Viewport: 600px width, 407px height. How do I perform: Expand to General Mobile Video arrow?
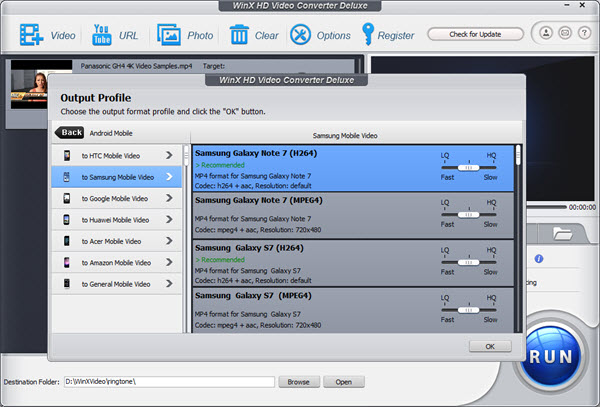(x=169, y=283)
